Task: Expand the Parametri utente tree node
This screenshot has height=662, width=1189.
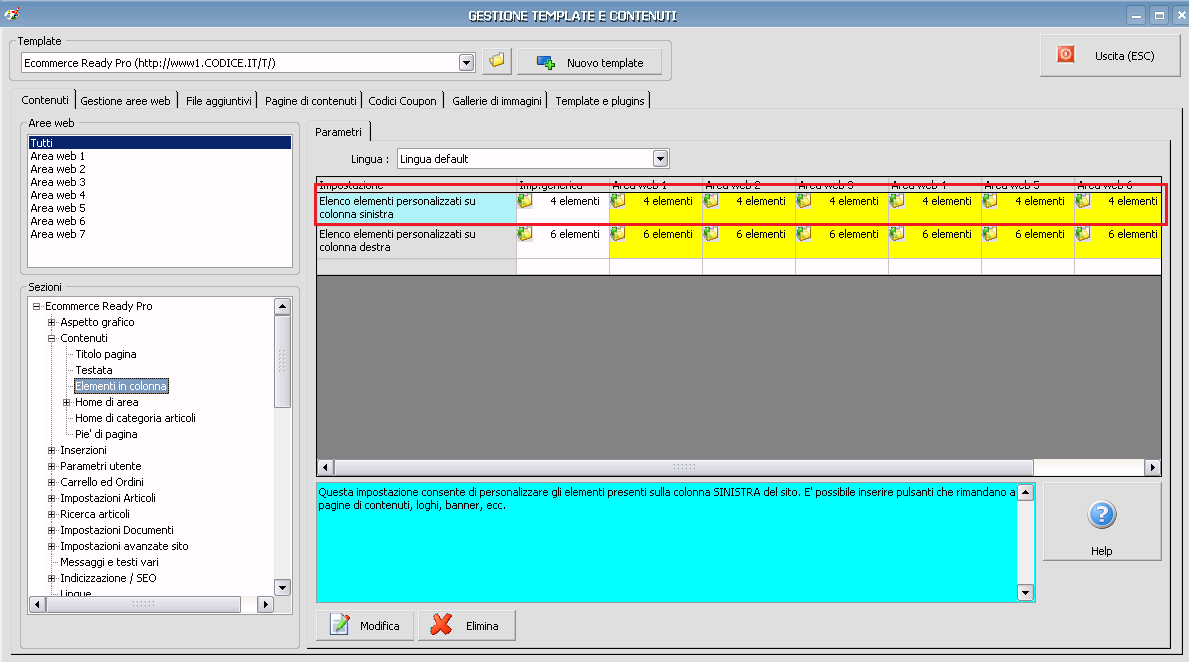Action: click(x=52, y=466)
